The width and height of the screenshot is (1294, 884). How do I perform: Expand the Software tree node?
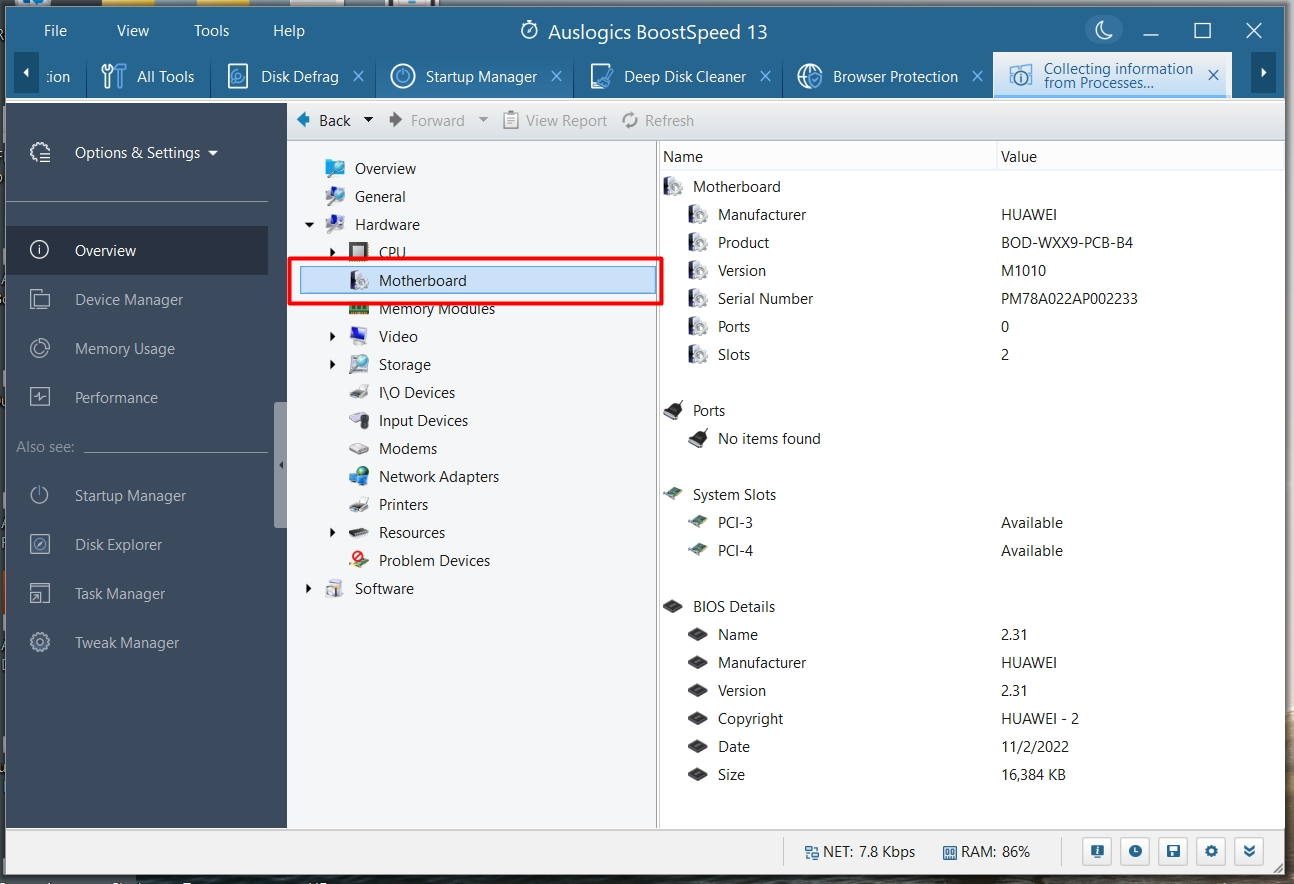pyautogui.click(x=309, y=589)
